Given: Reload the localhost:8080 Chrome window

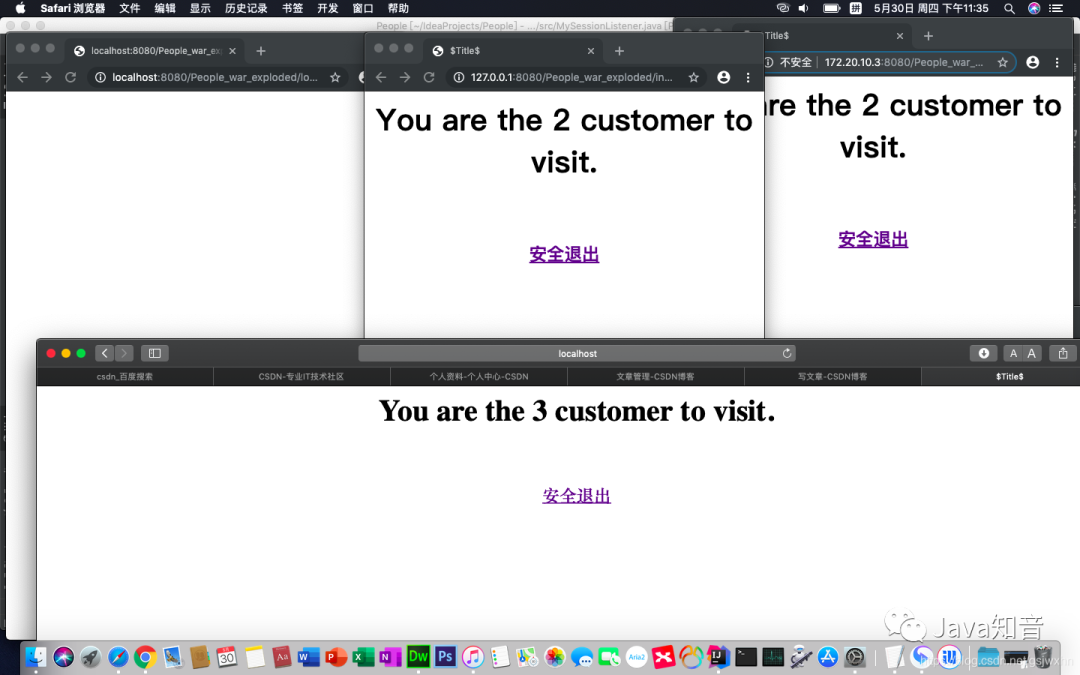Looking at the screenshot, I should point(70,77).
